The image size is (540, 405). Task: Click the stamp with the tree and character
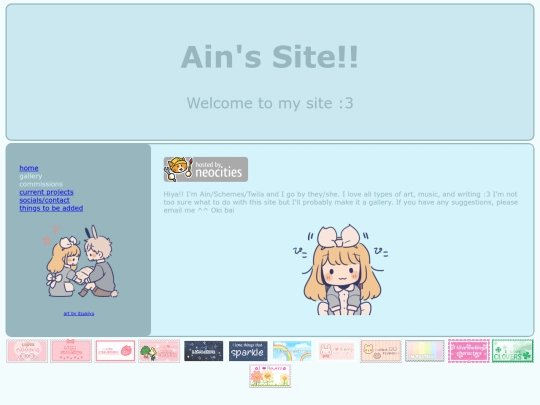159,351
